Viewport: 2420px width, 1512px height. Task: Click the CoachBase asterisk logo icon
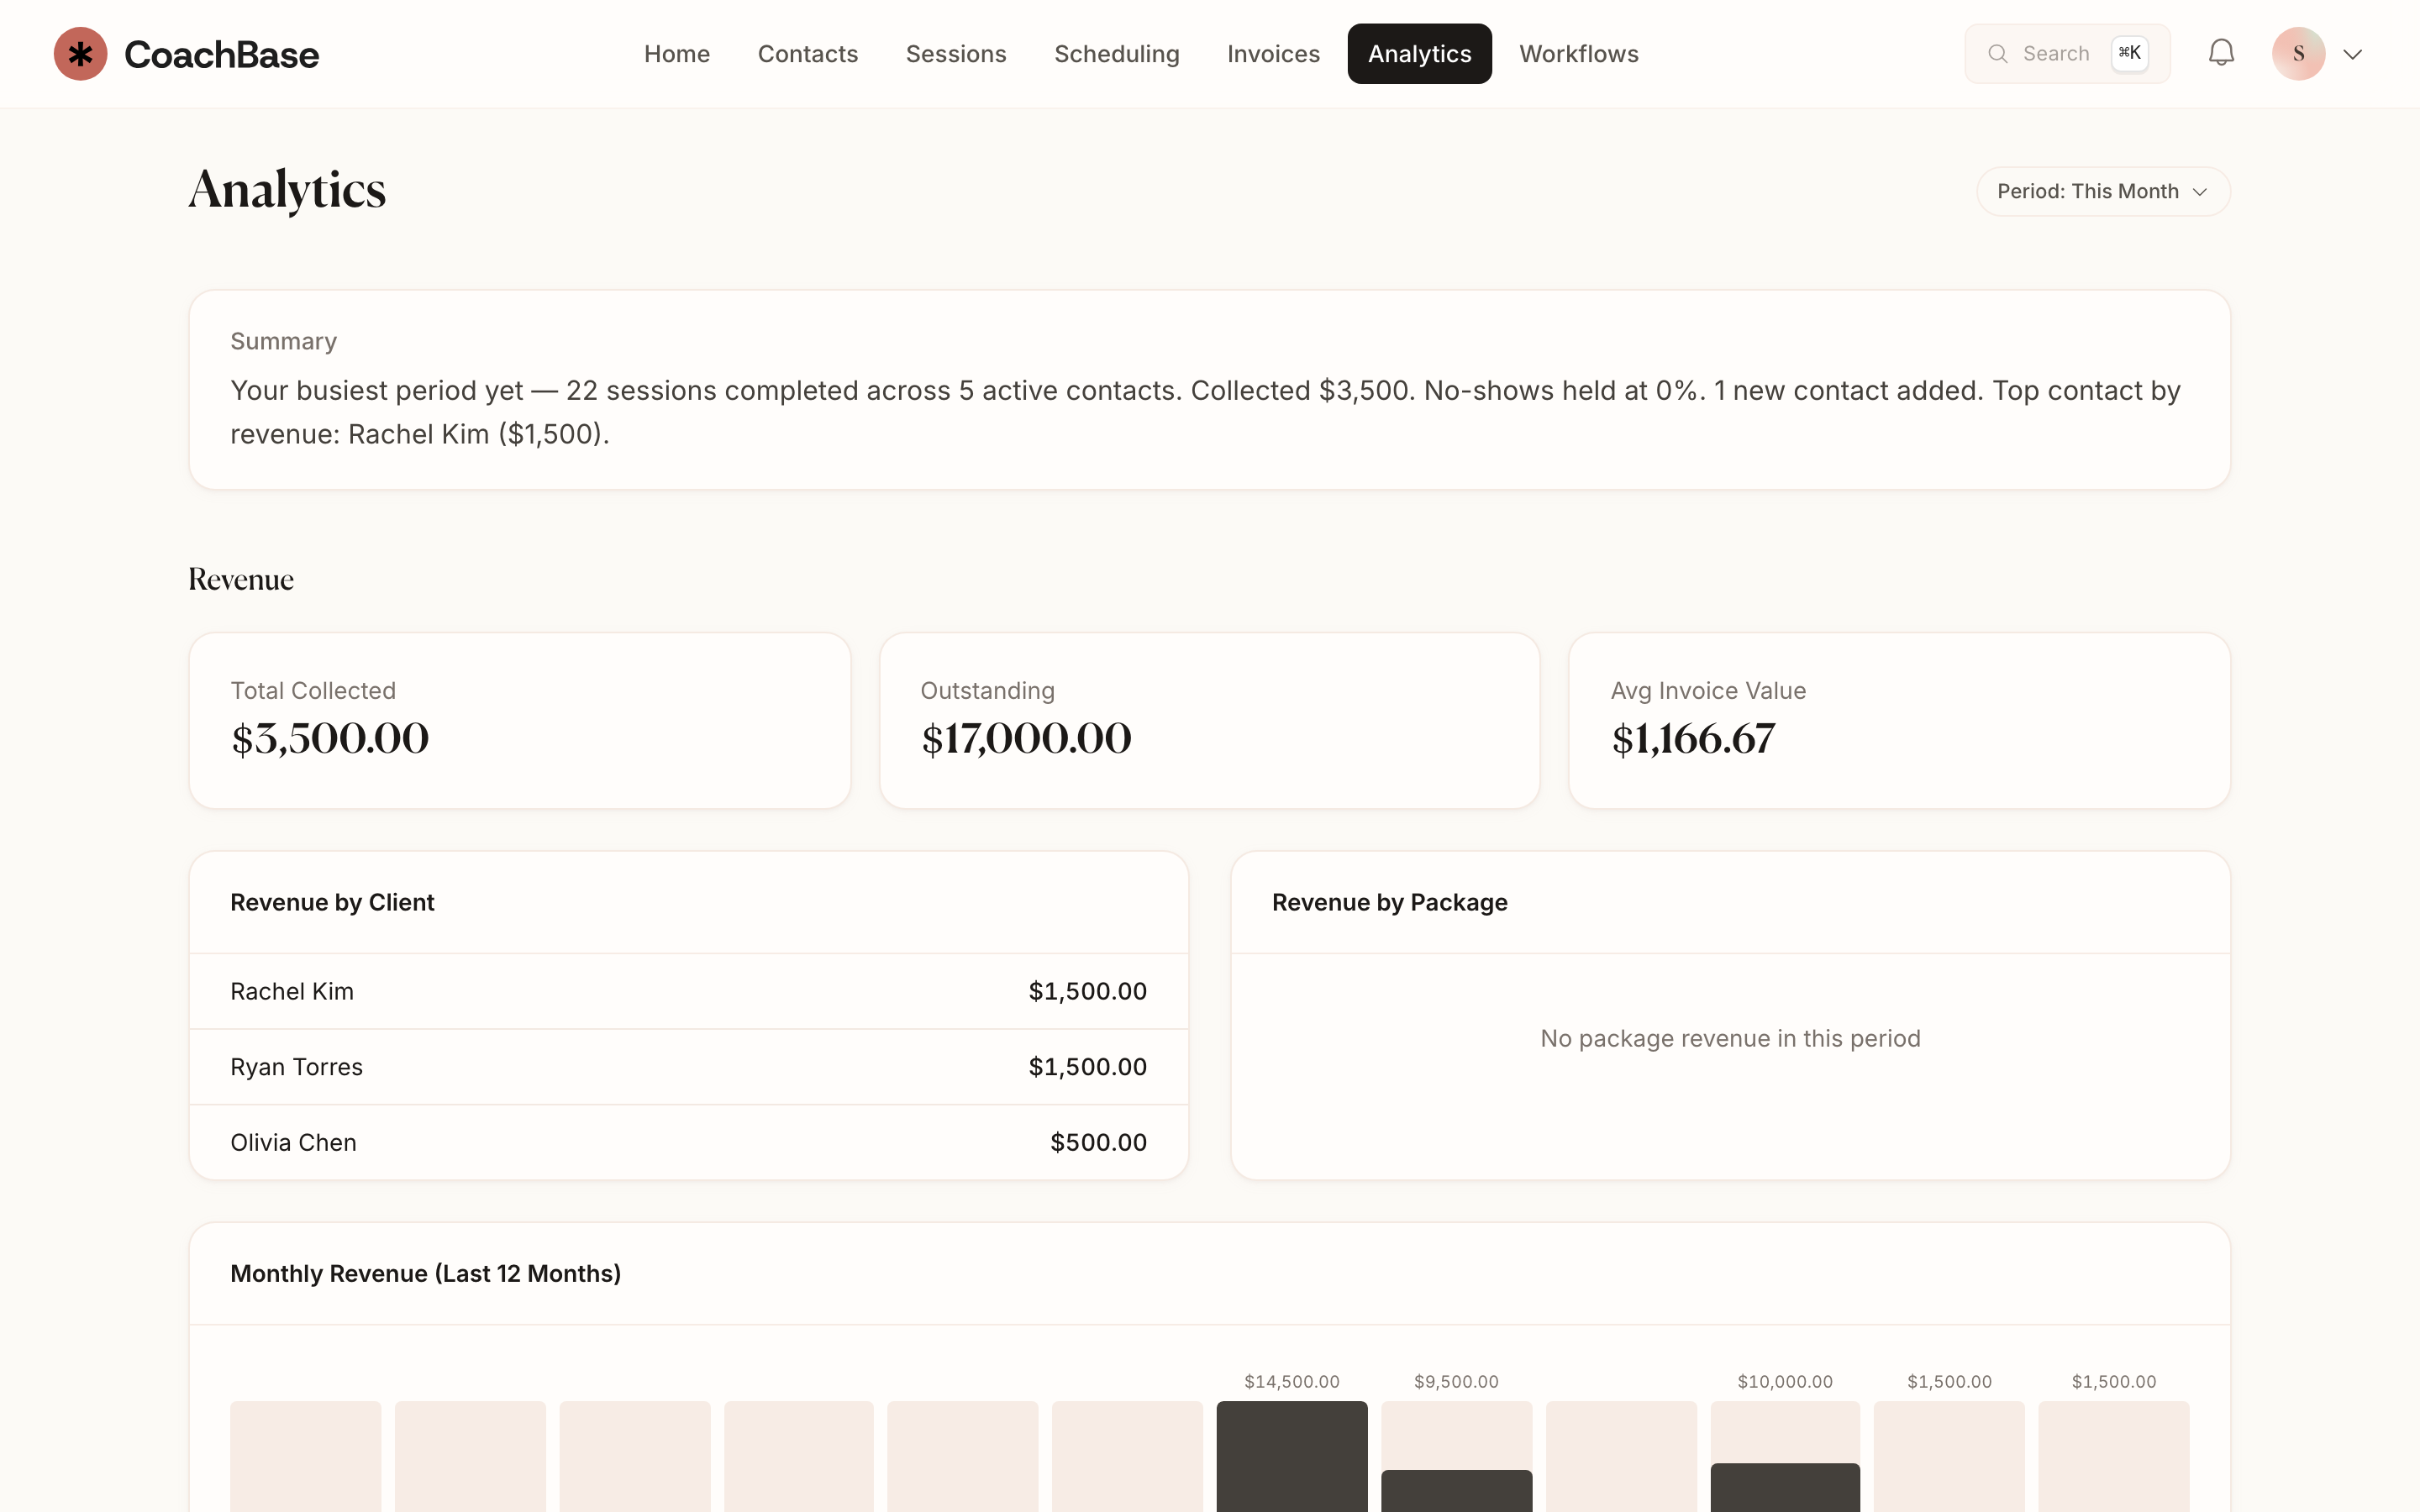point(80,54)
